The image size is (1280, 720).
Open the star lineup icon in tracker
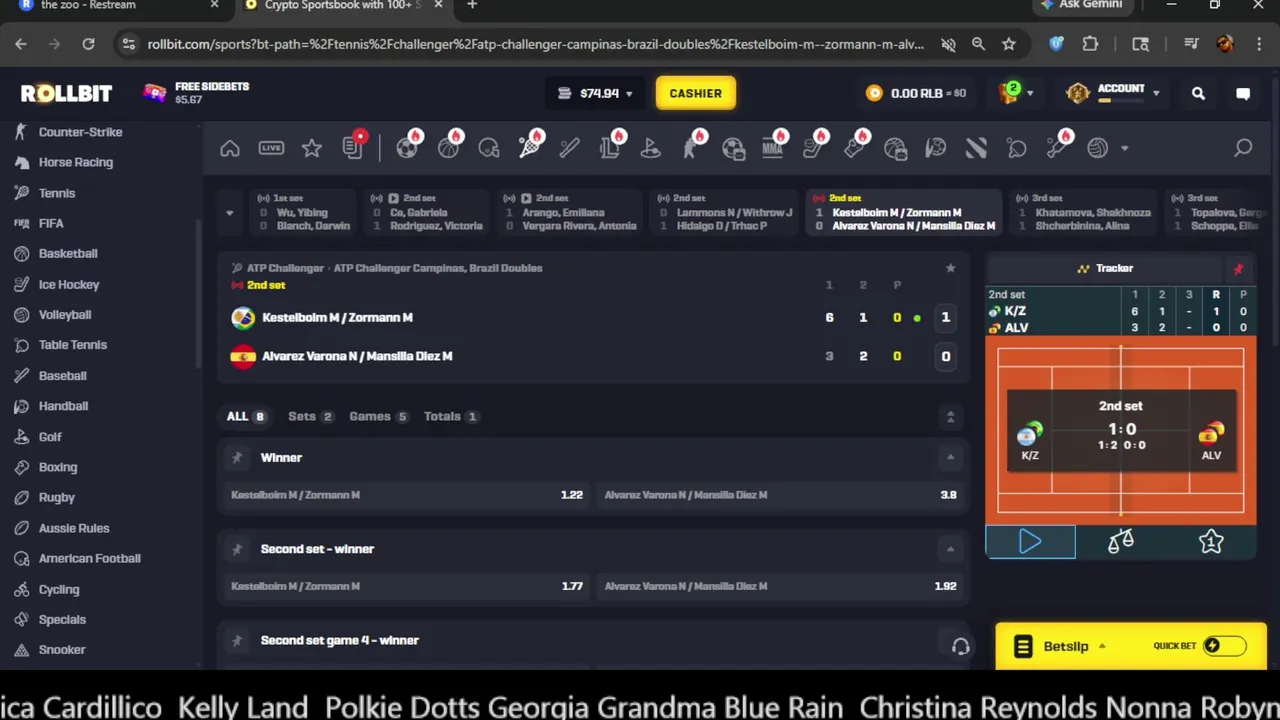(x=1211, y=541)
